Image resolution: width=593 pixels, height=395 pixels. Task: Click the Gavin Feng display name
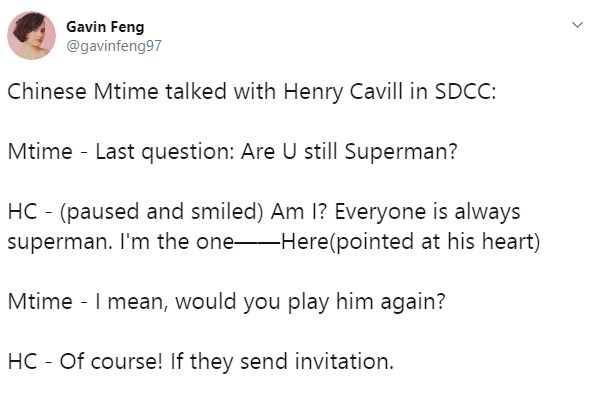coord(105,27)
